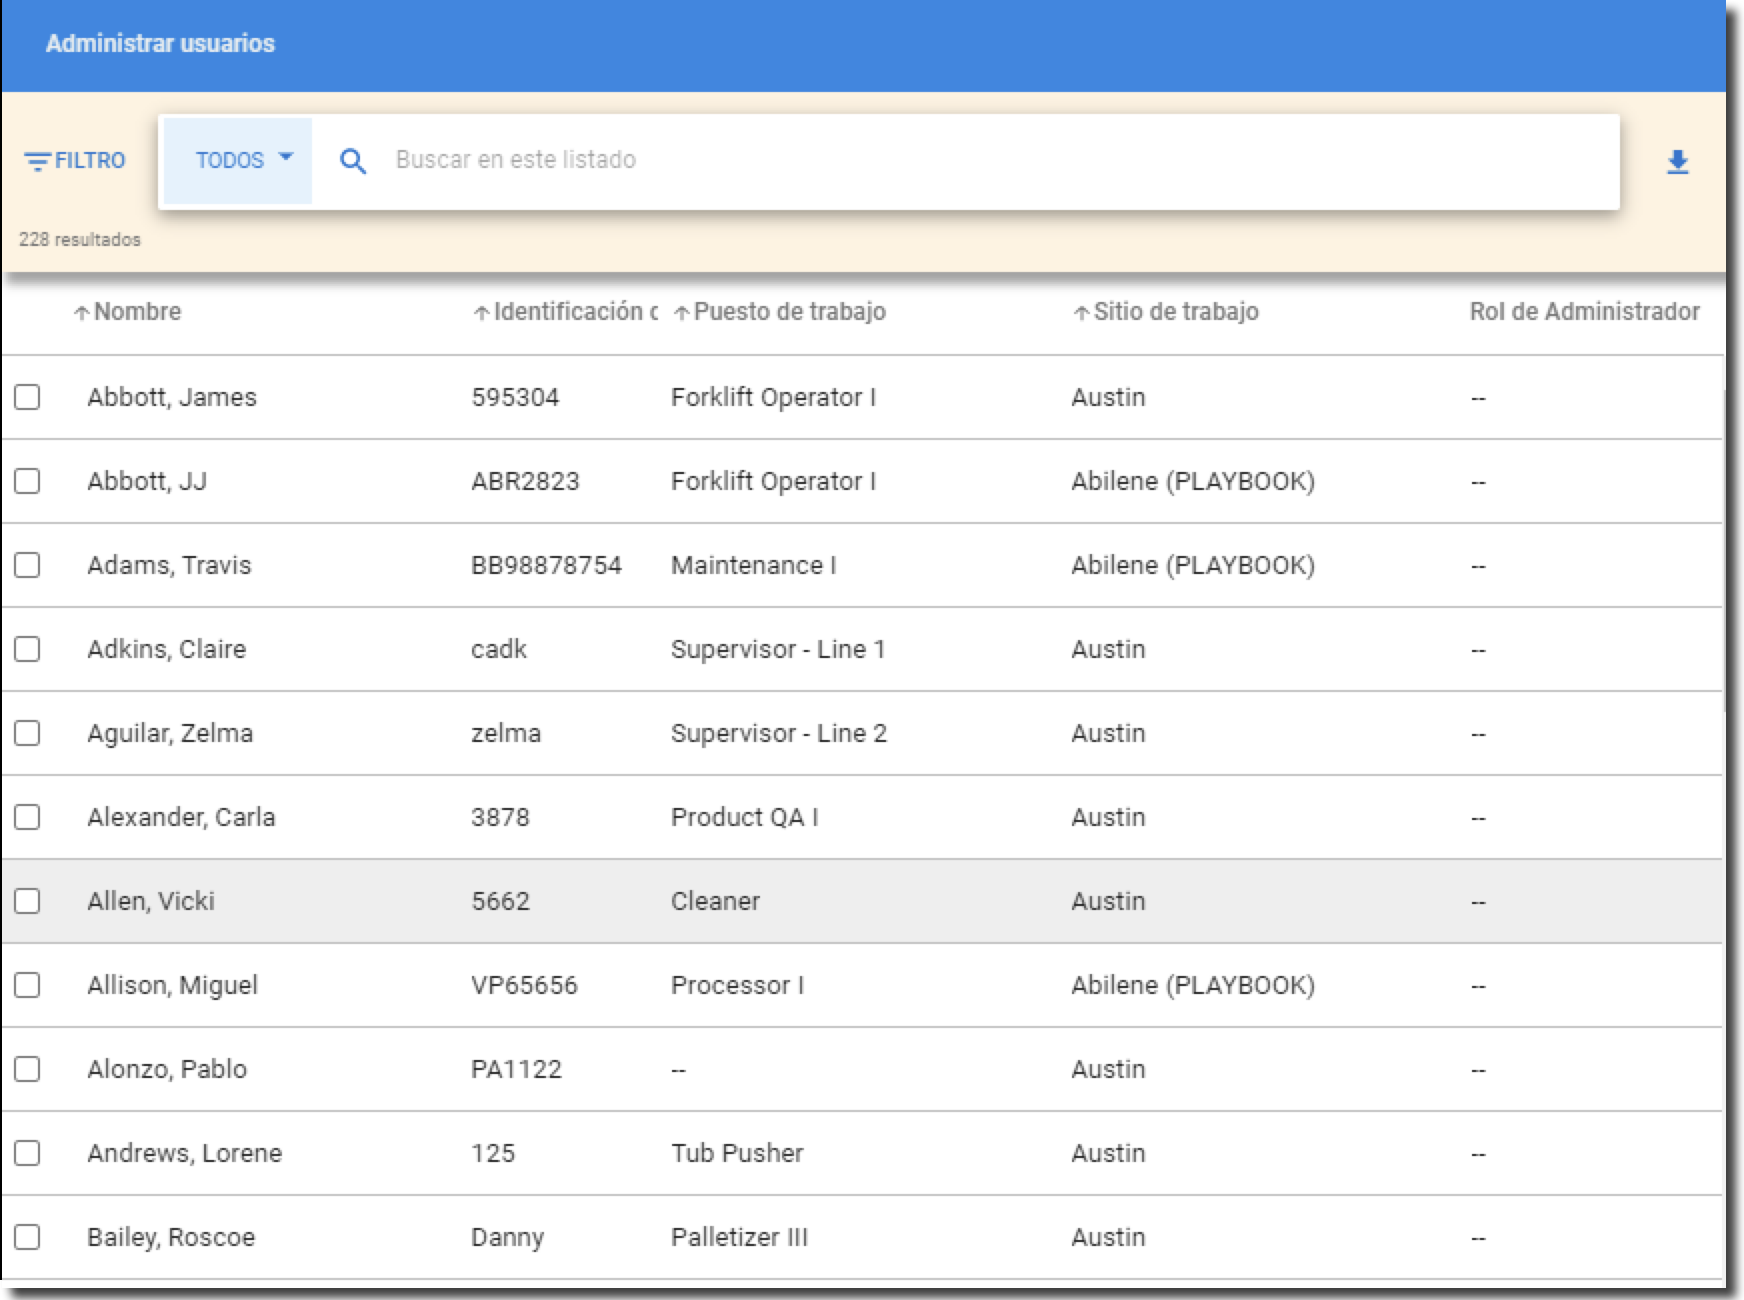Click sort arrow beside Identificación column
Screen dimensions: 1744x1300
point(481,313)
